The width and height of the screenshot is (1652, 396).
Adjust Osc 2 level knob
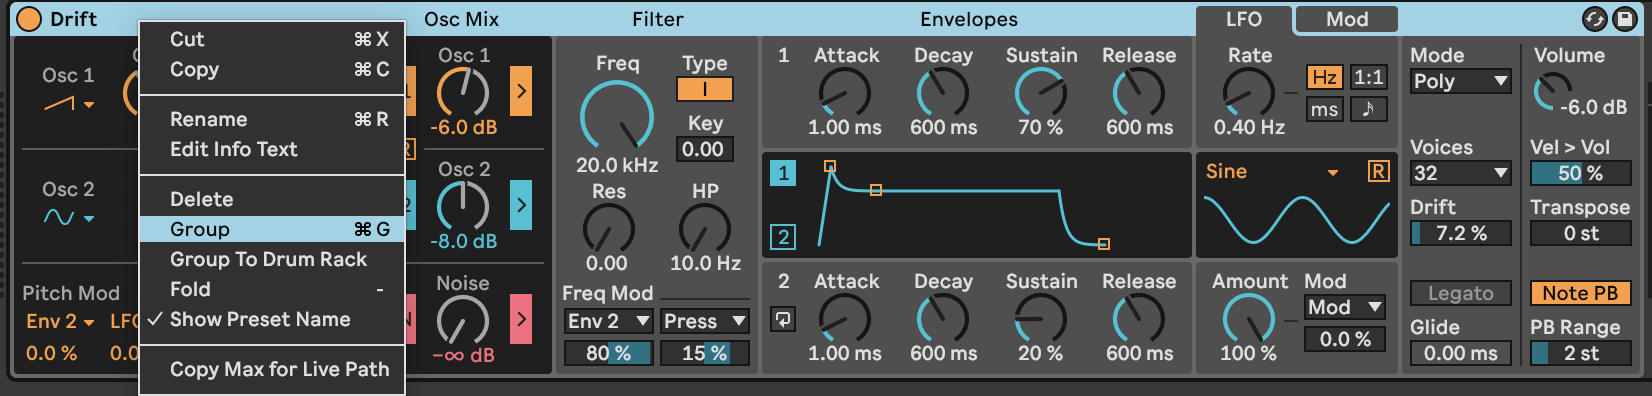[463, 207]
